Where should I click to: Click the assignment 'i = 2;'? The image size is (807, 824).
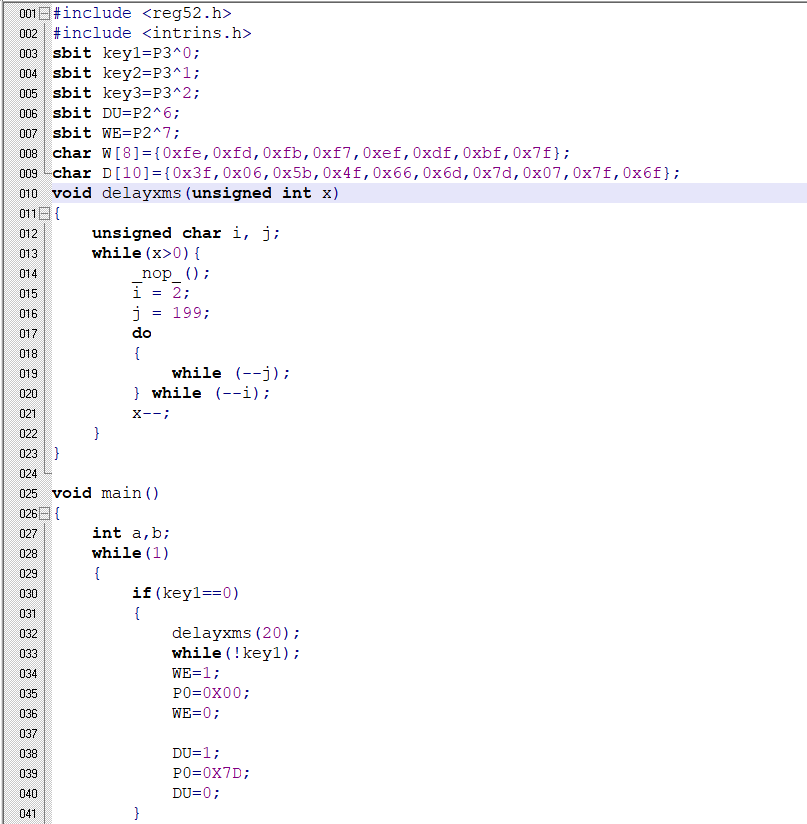[x=161, y=293]
